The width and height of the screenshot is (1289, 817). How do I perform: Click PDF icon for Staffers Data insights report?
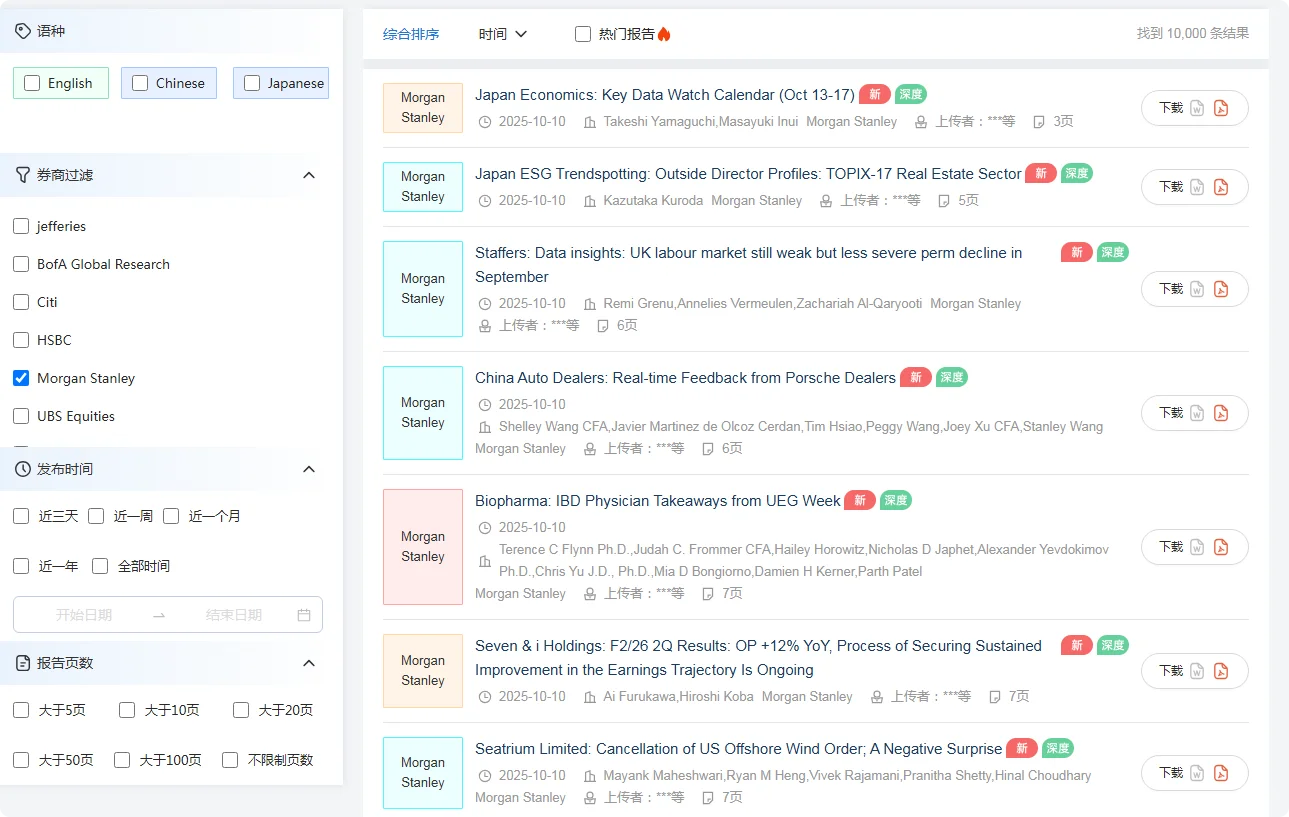tap(1221, 289)
